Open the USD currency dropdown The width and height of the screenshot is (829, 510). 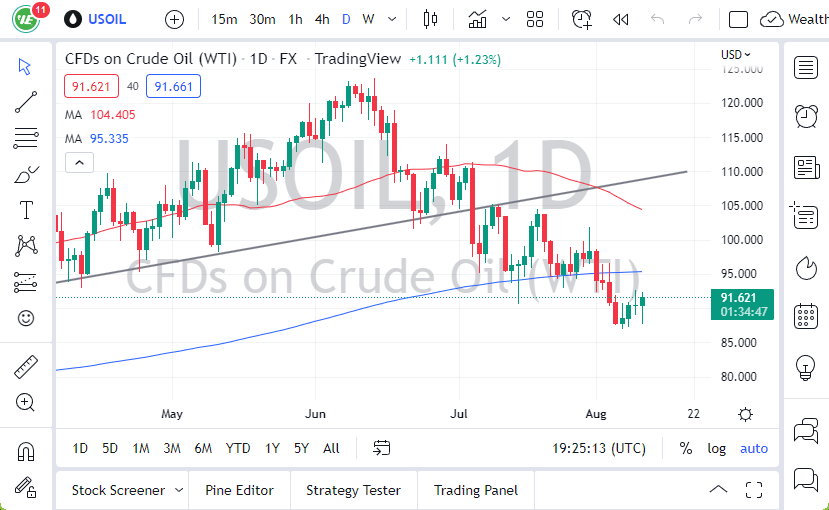(736, 55)
